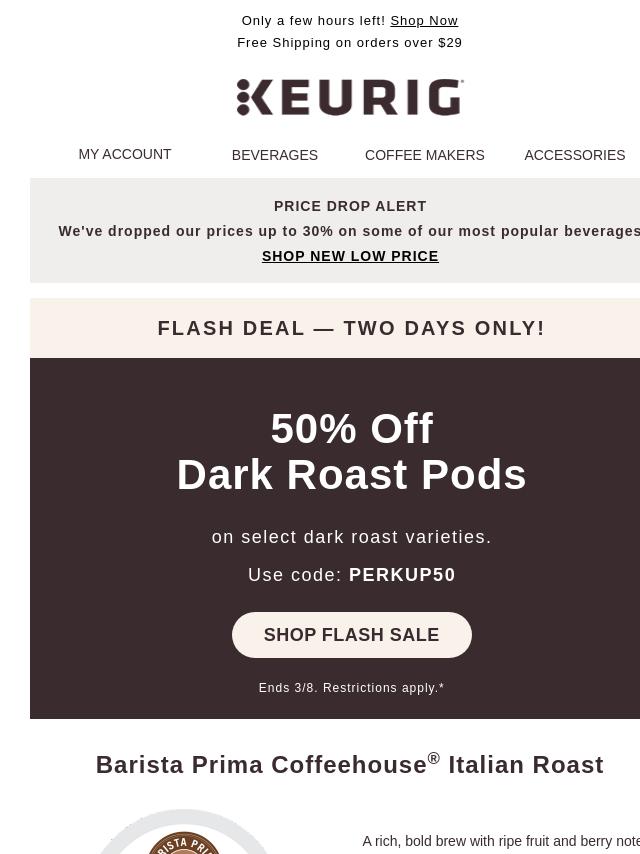Click Only a few hours left text
This screenshot has width=640, height=854.
313,21
